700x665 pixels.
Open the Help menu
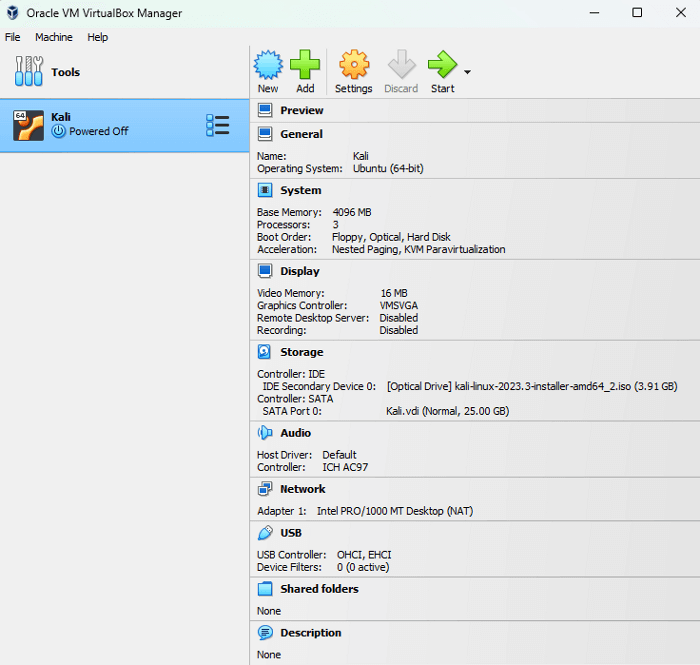(x=97, y=37)
